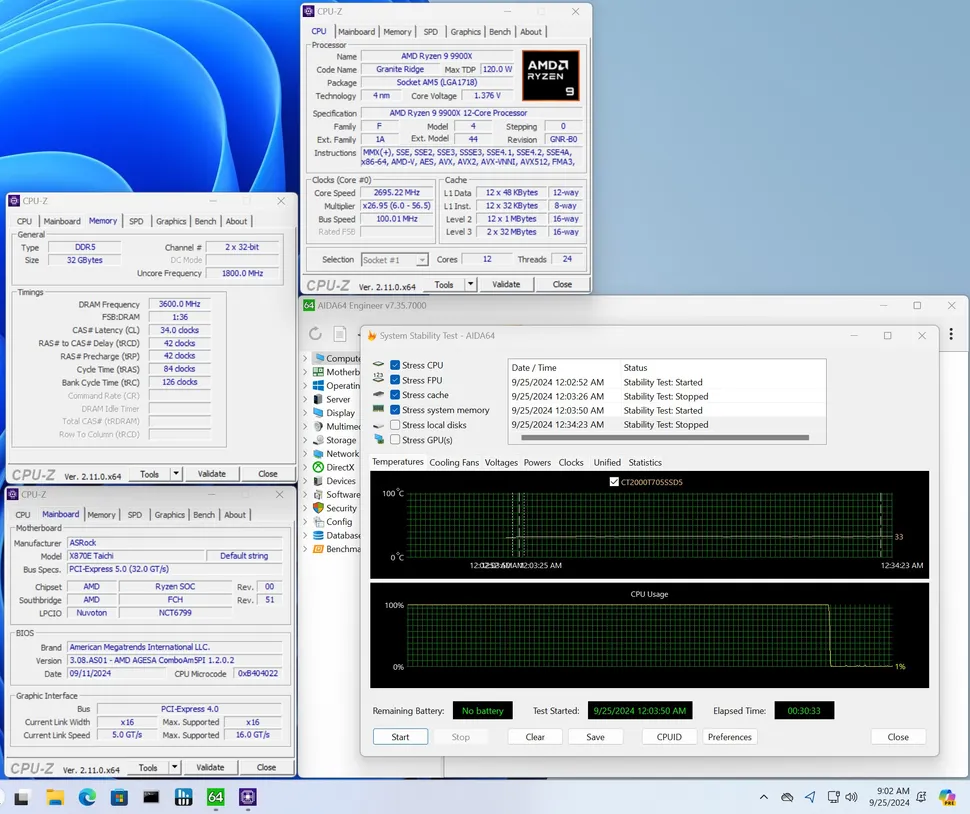Launch Microsoft Edge from the taskbar
970x814 pixels.
click(x=87, y=797)
